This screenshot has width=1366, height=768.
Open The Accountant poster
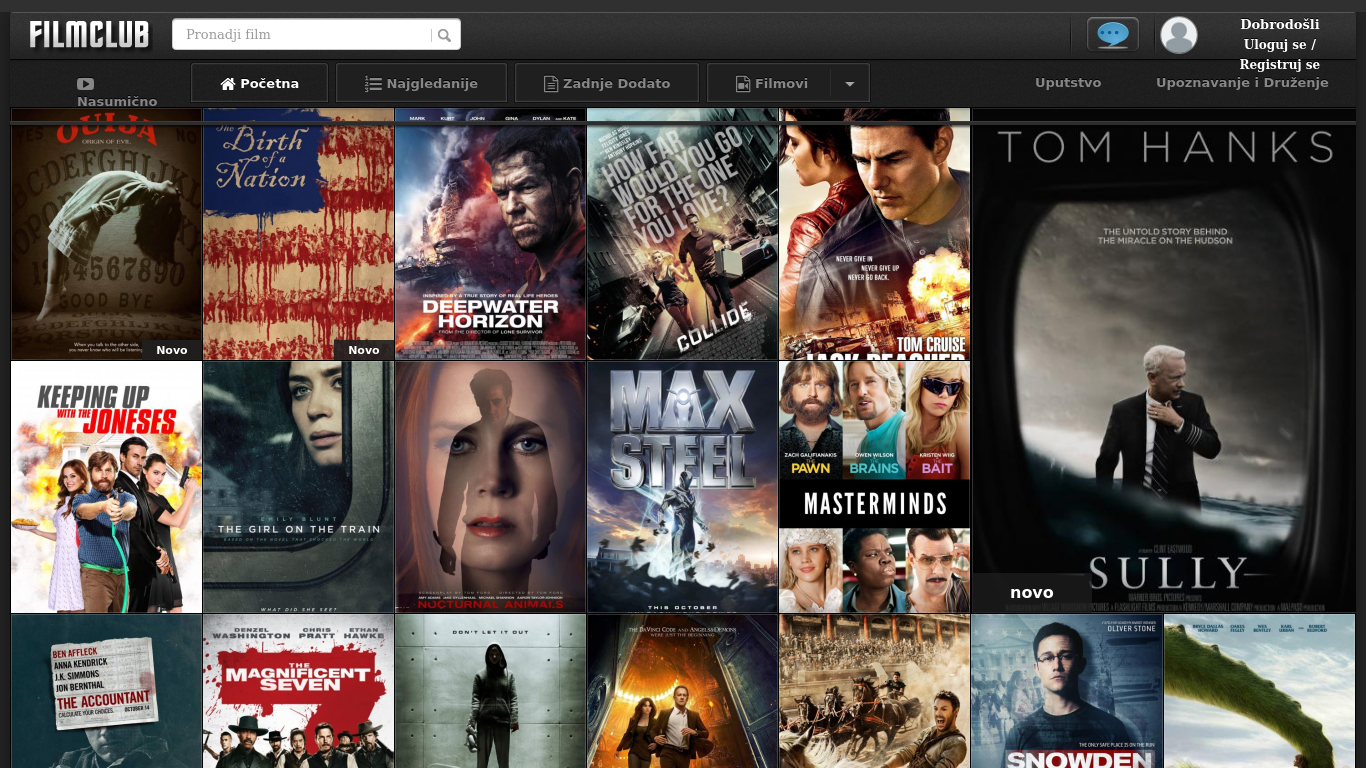106,691
